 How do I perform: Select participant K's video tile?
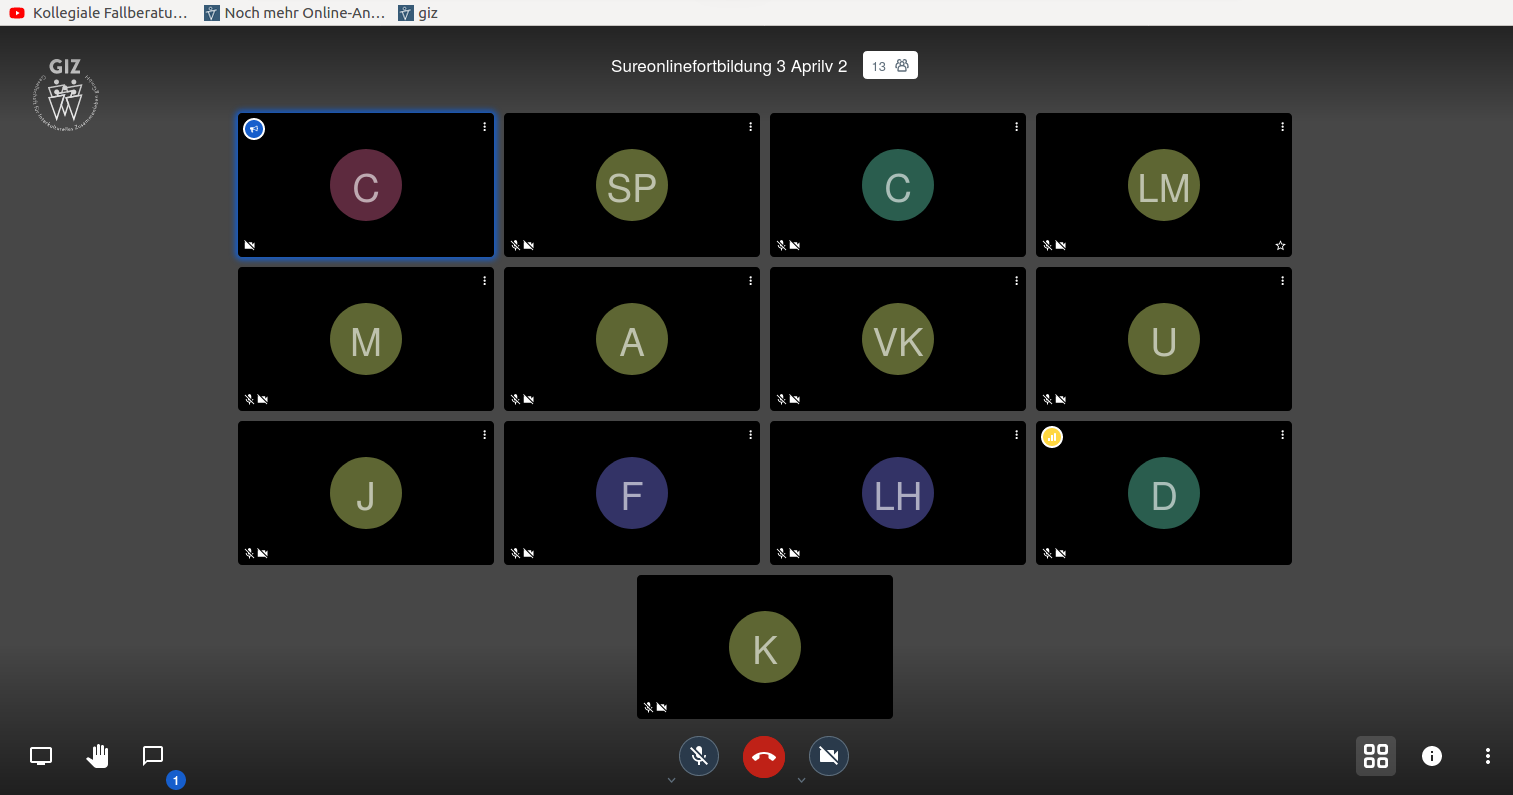764,646
